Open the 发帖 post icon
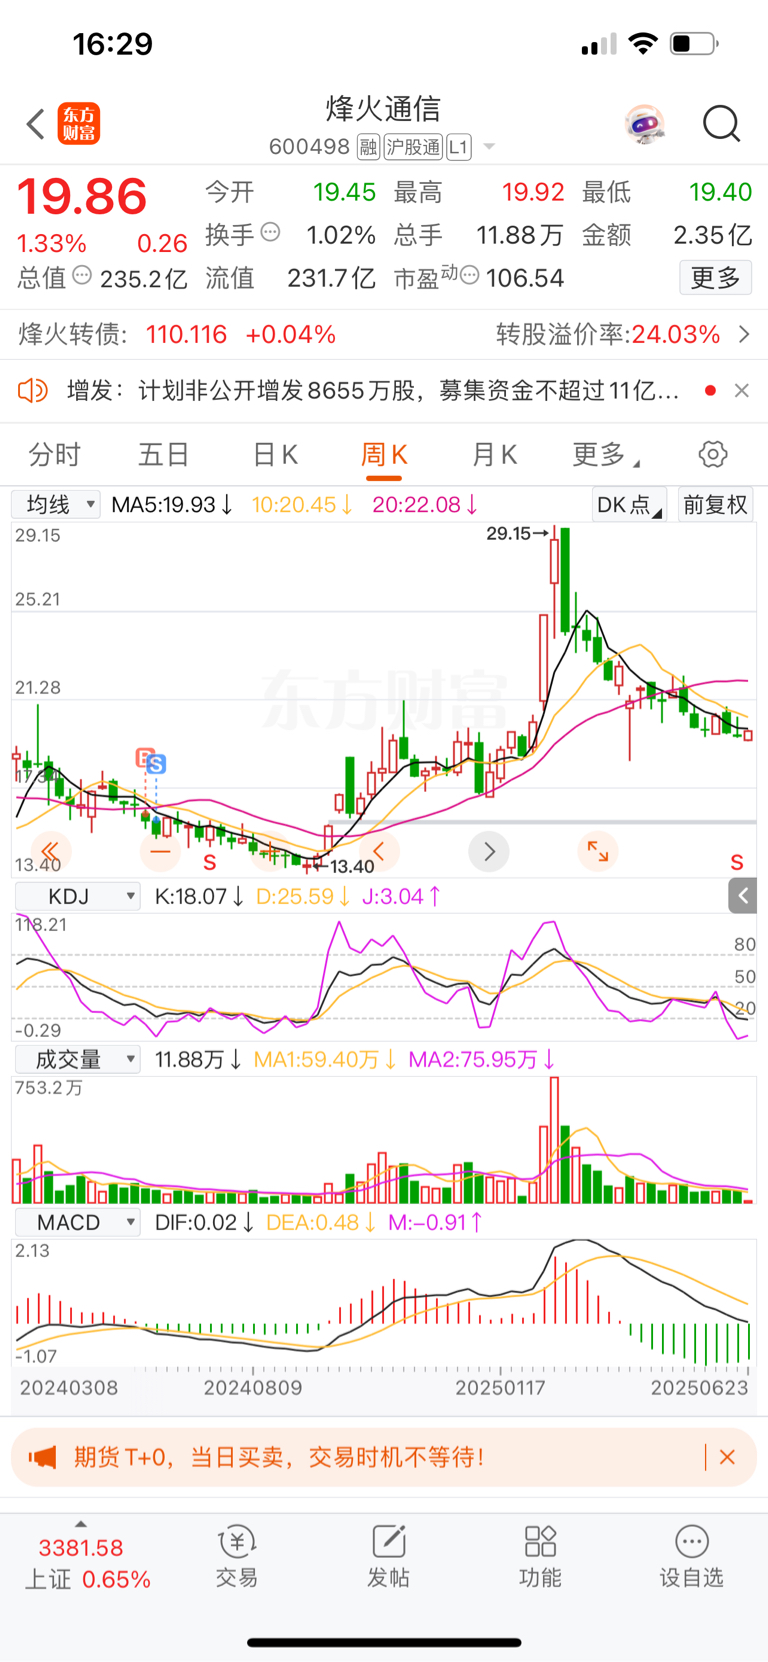Screen dimensions: 768x1662 pos(388,1557)
